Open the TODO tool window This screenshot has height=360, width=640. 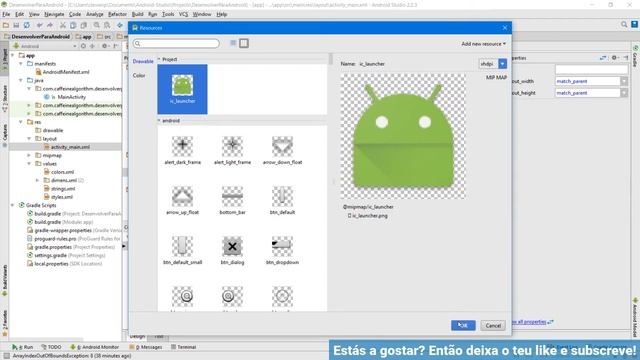coord(51,347)
